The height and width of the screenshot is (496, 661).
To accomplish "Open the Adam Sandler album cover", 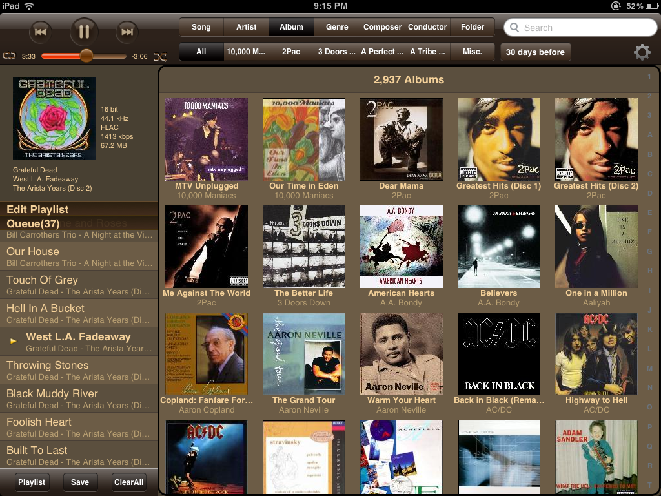I will 596,457.
